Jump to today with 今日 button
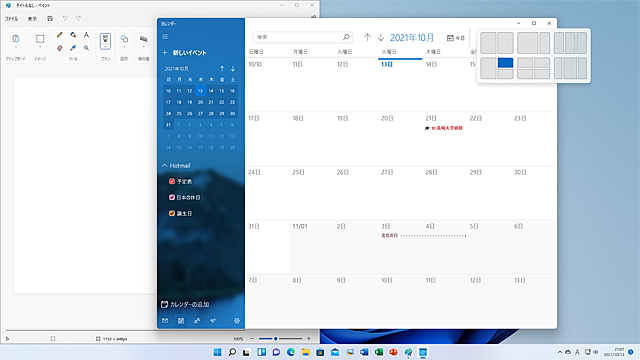The image size is (640, 360). click(x=456, y=38)
